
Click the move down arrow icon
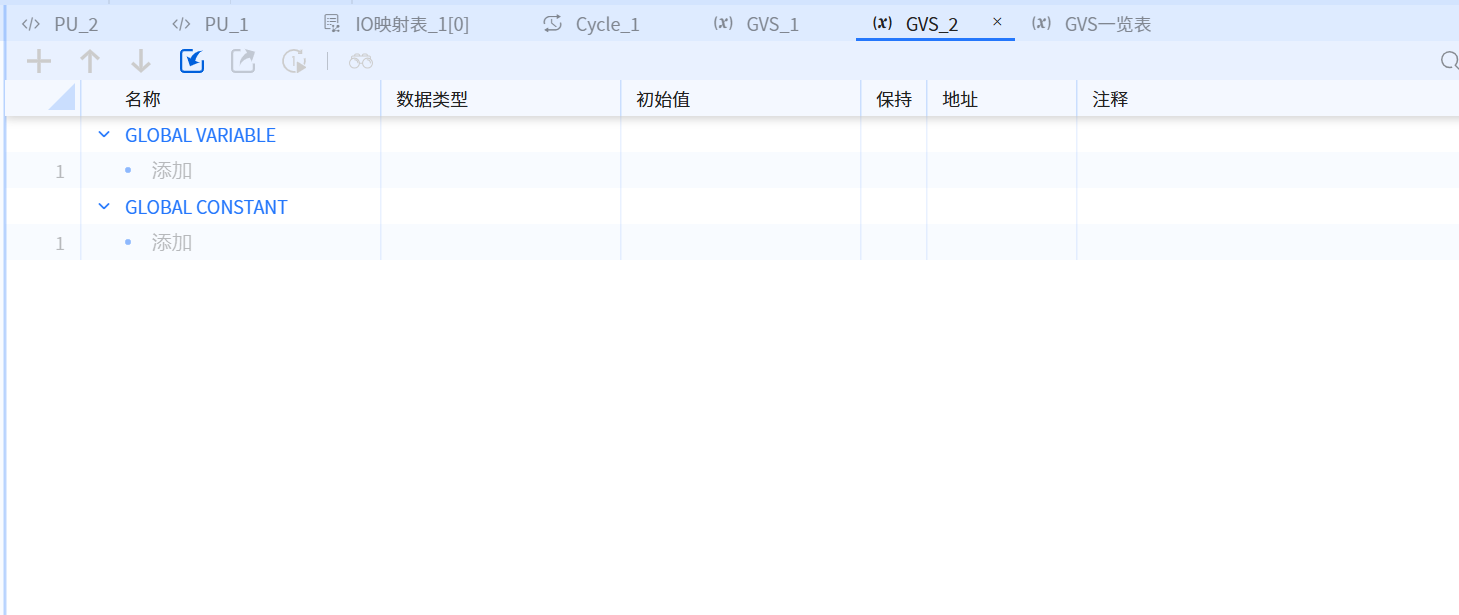[141, 62]
